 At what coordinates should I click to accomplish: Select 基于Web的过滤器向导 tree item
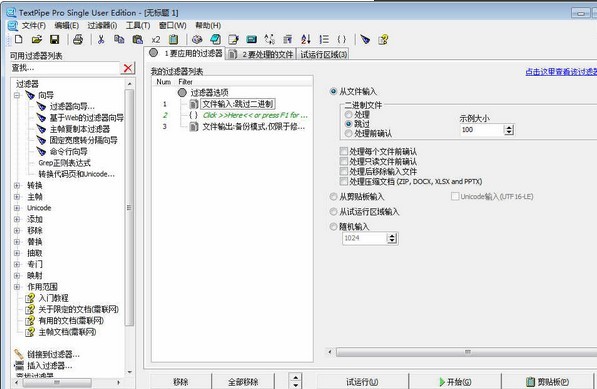point(86,118)
